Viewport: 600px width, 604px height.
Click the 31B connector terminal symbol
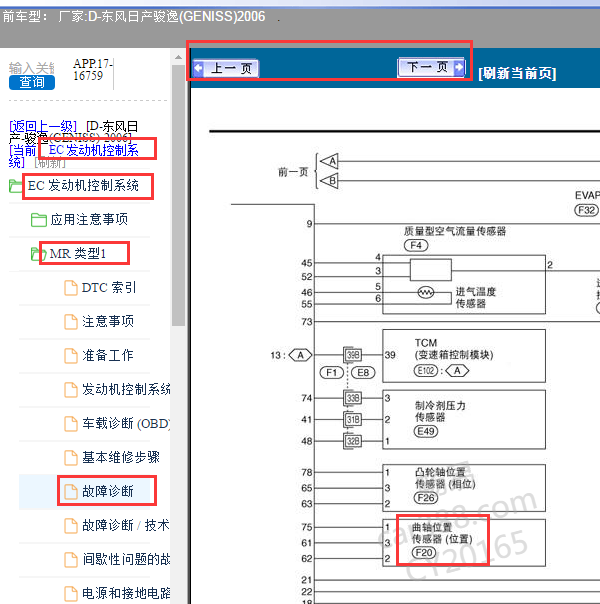(x=352, y=419)
